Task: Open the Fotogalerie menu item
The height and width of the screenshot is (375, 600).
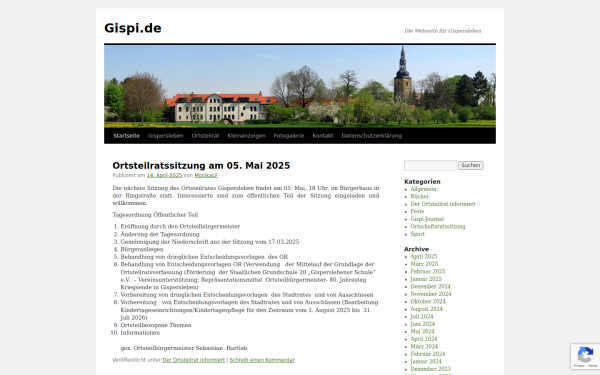Action: [289, 136]
